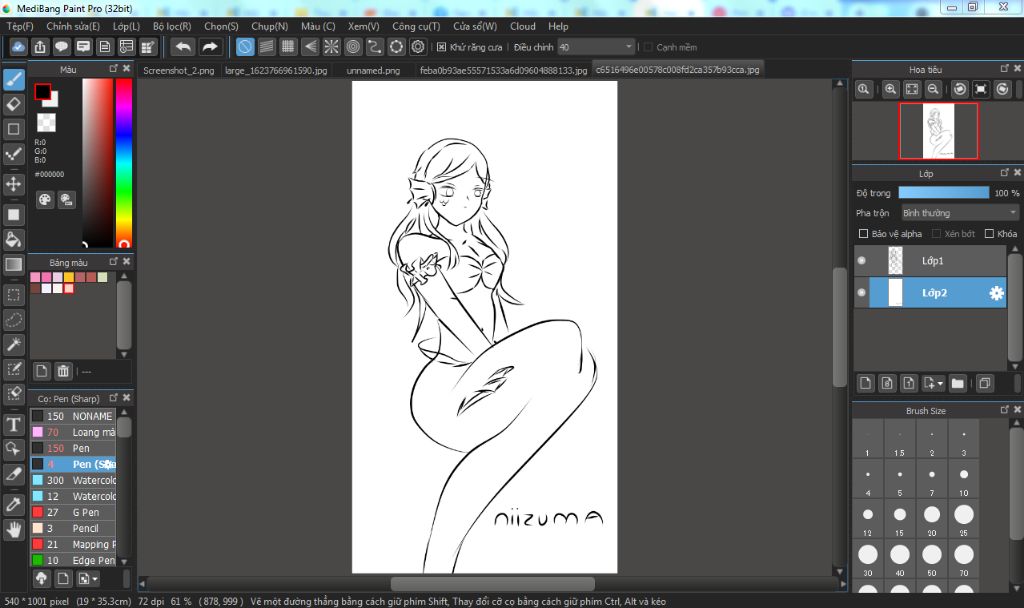Zoom in using navigator panel

890,89
